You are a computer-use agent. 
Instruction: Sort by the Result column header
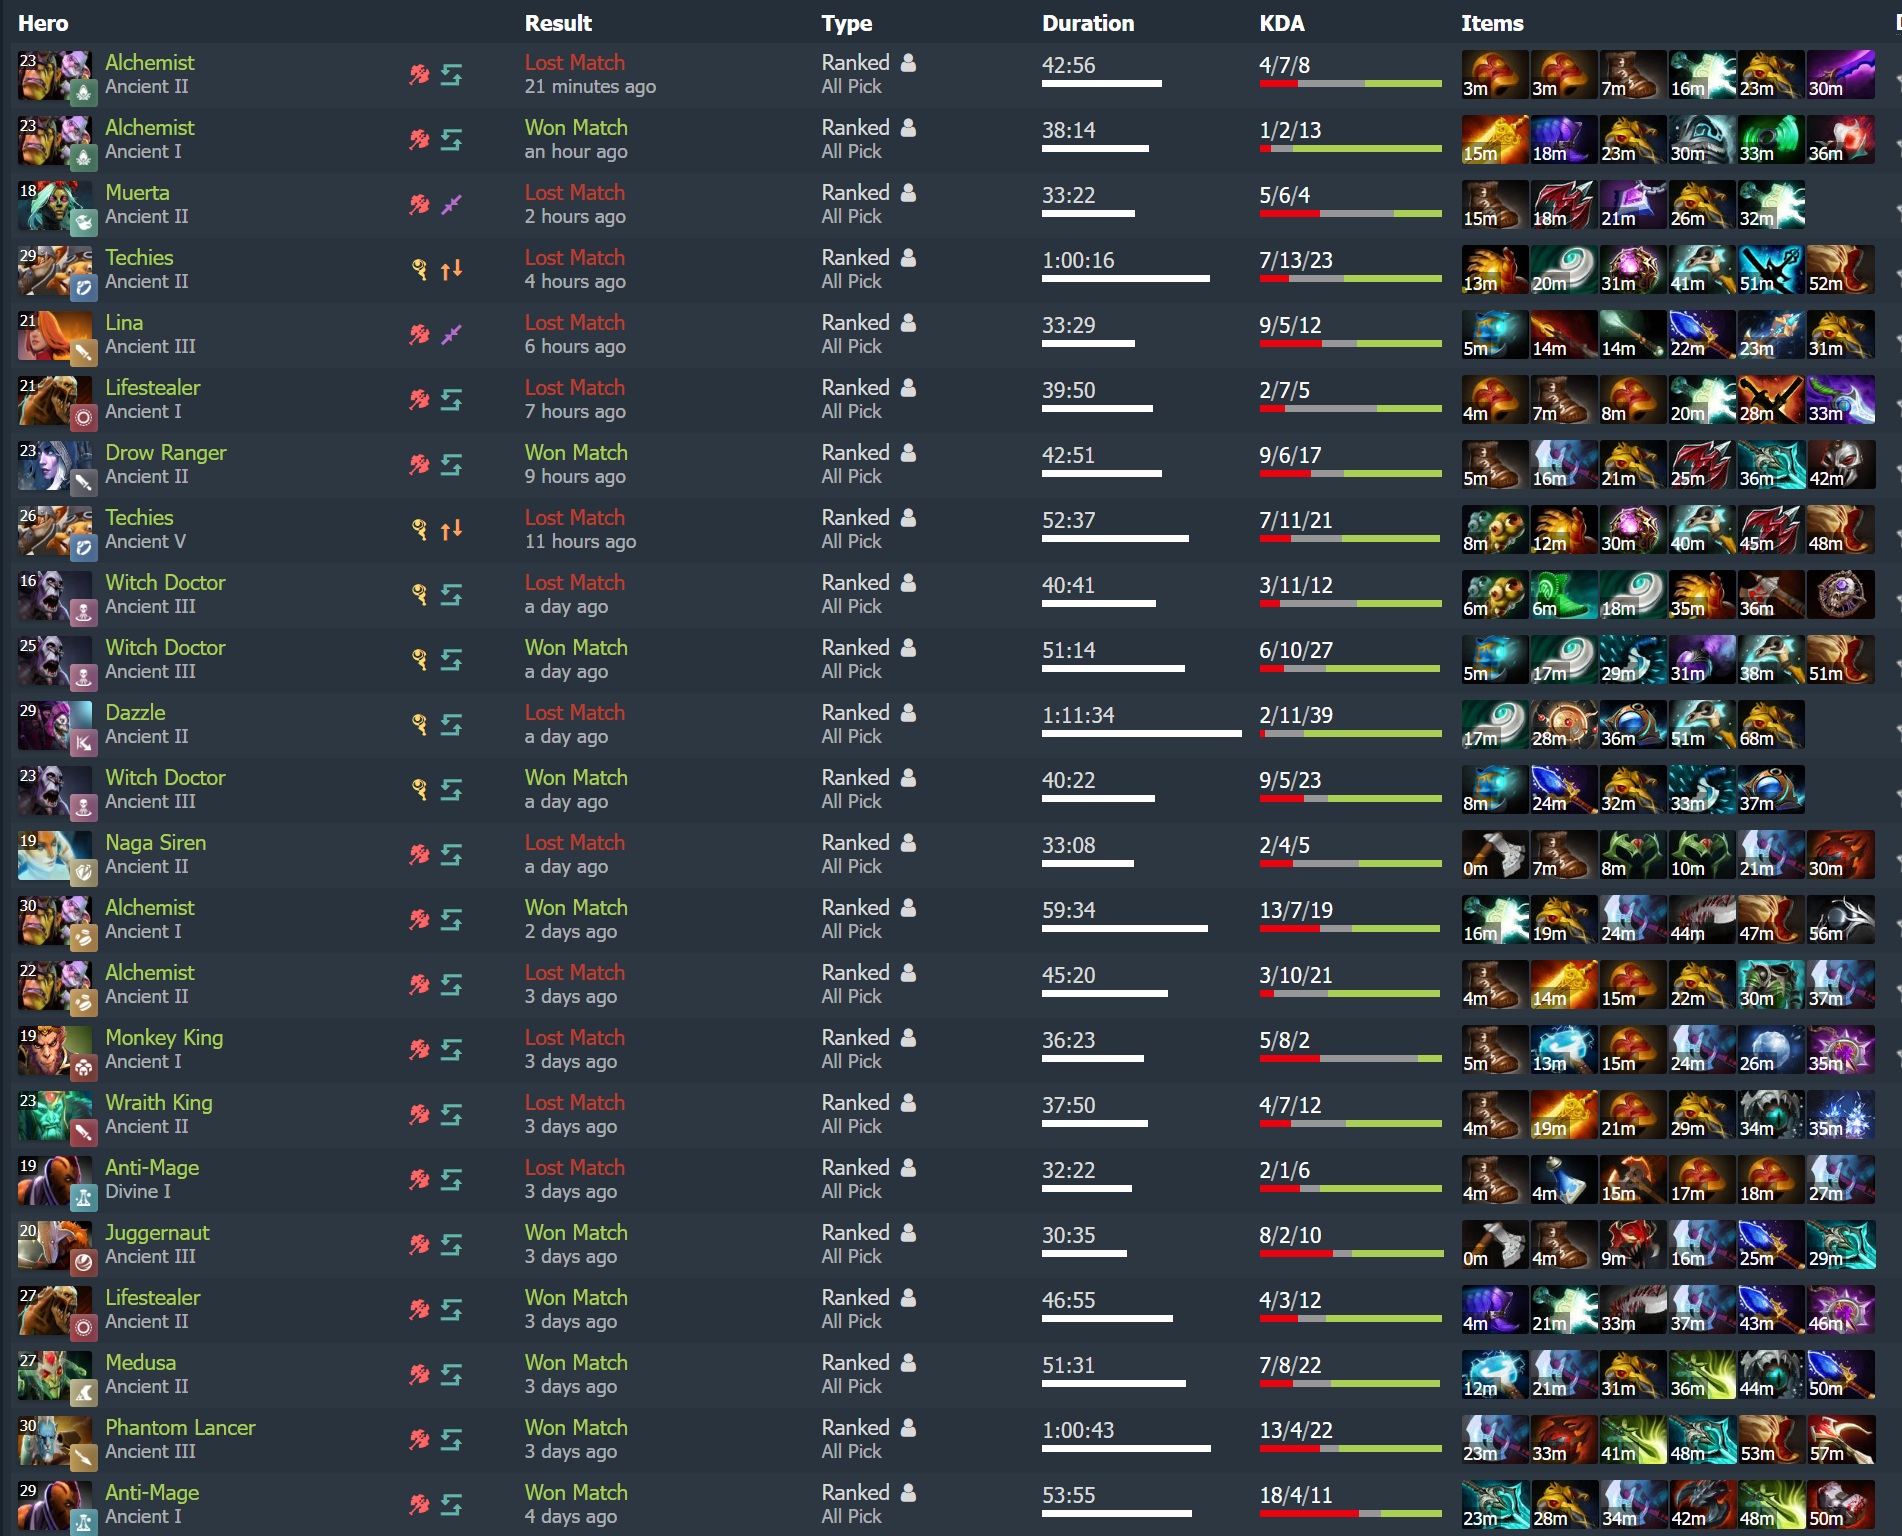(x=558, y=23)
